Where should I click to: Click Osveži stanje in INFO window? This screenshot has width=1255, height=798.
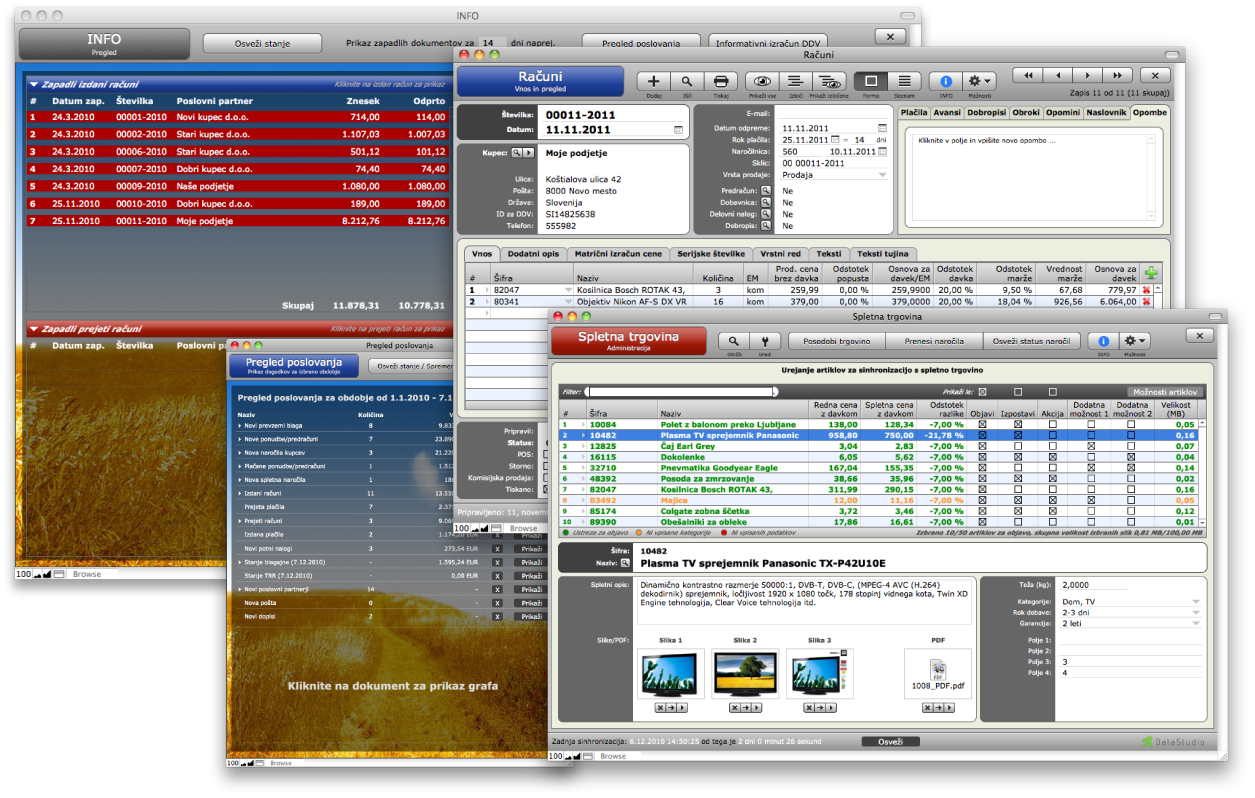point(263,43)
